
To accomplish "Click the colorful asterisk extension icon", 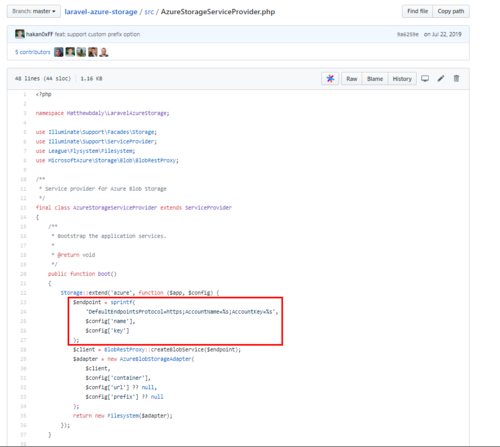I will [x=330, y=79].
